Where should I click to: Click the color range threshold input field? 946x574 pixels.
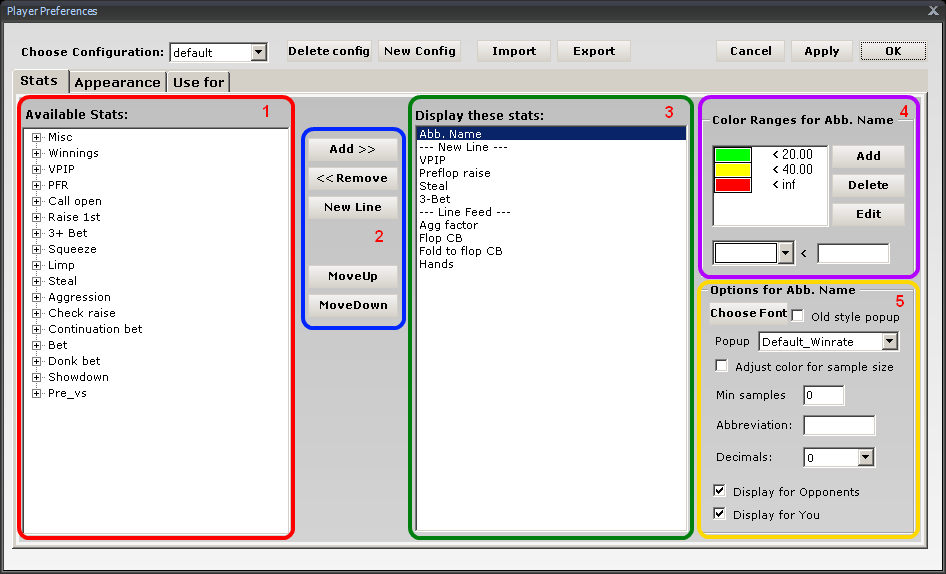853,254
